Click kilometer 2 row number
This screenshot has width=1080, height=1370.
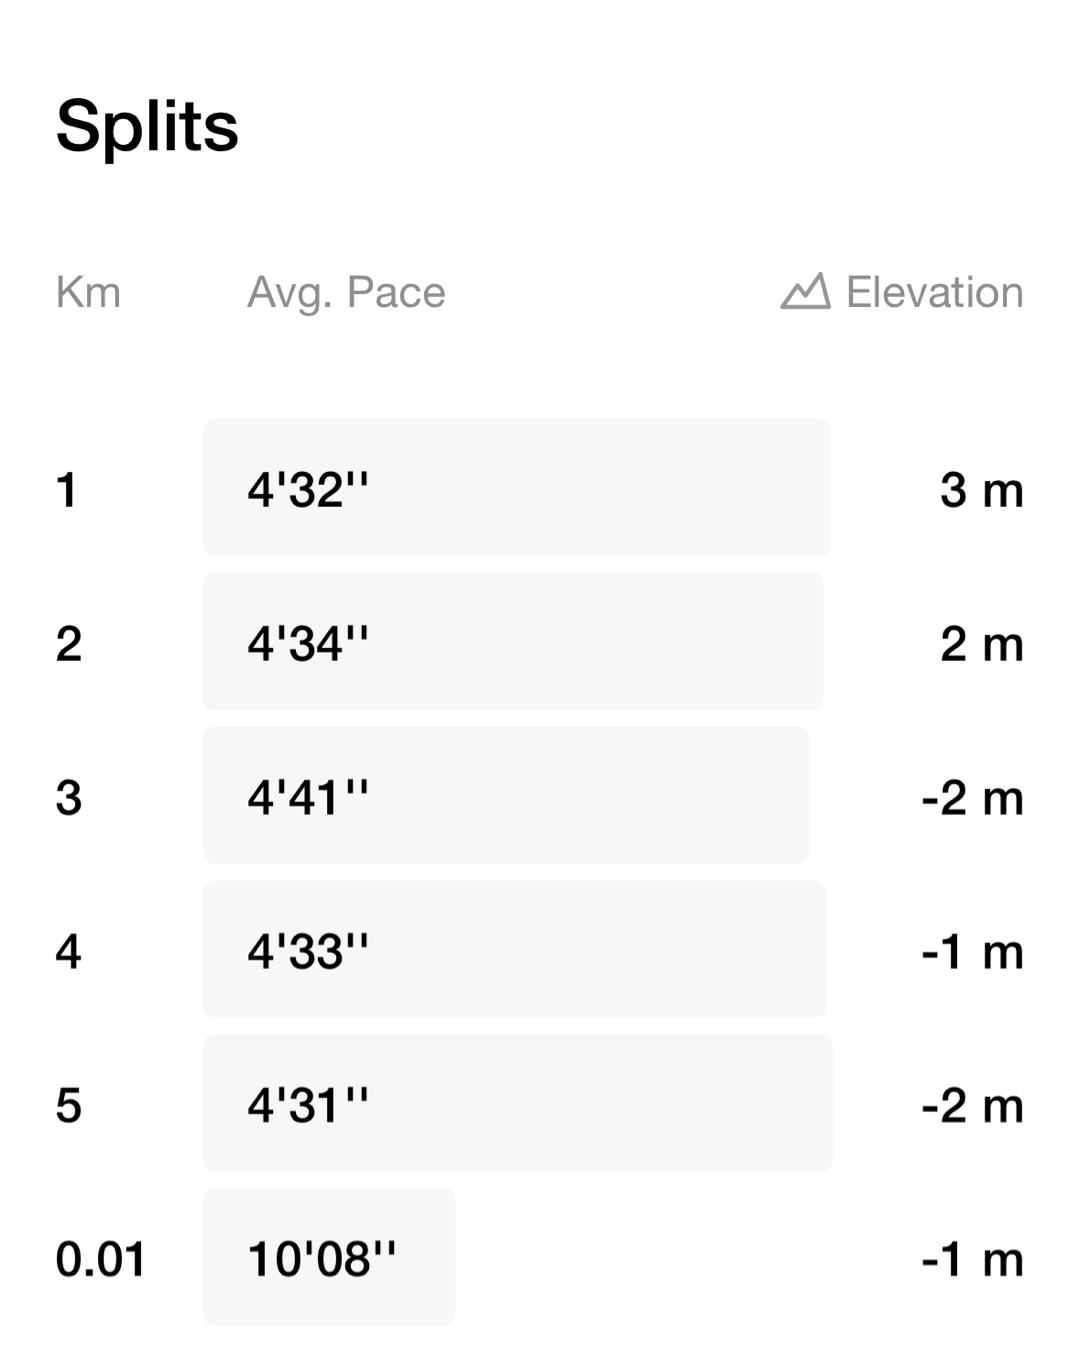pyautogui.click(x=68, y=644)
